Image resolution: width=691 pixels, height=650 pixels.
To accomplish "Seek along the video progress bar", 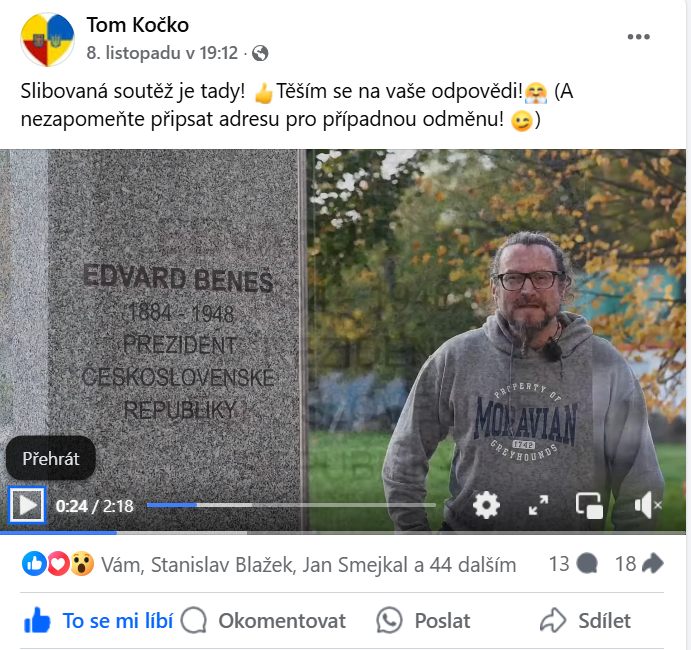I will click(x=291, y=505).
